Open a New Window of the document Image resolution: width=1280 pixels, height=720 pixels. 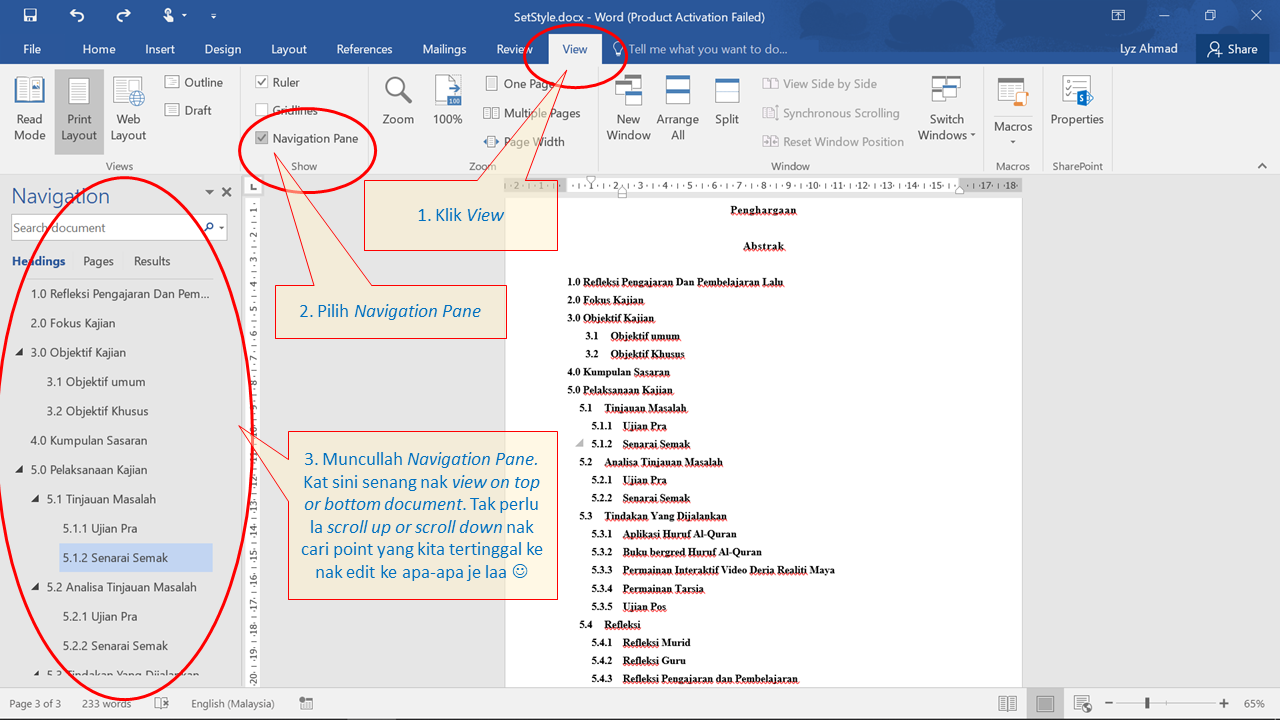coord(628,105)
